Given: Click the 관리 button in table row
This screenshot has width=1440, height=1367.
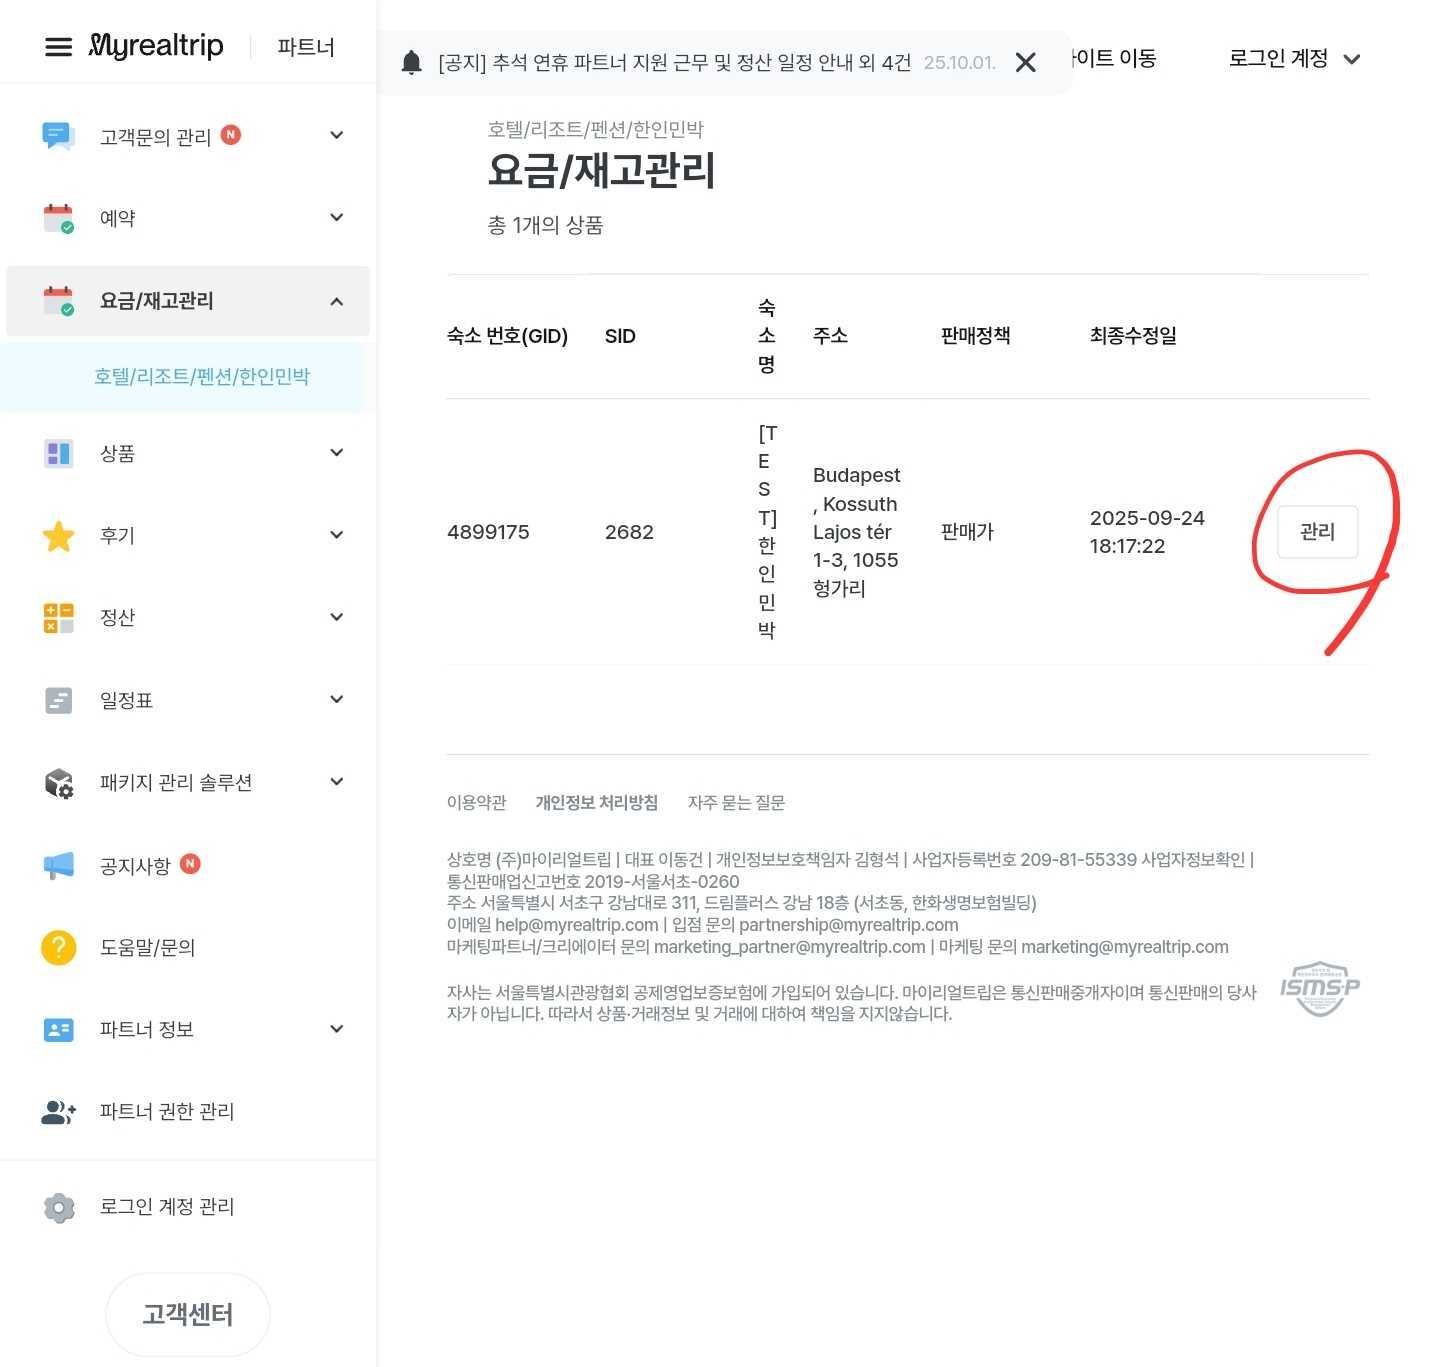Looking at the screenshot, I should (x=1317, y=532).
